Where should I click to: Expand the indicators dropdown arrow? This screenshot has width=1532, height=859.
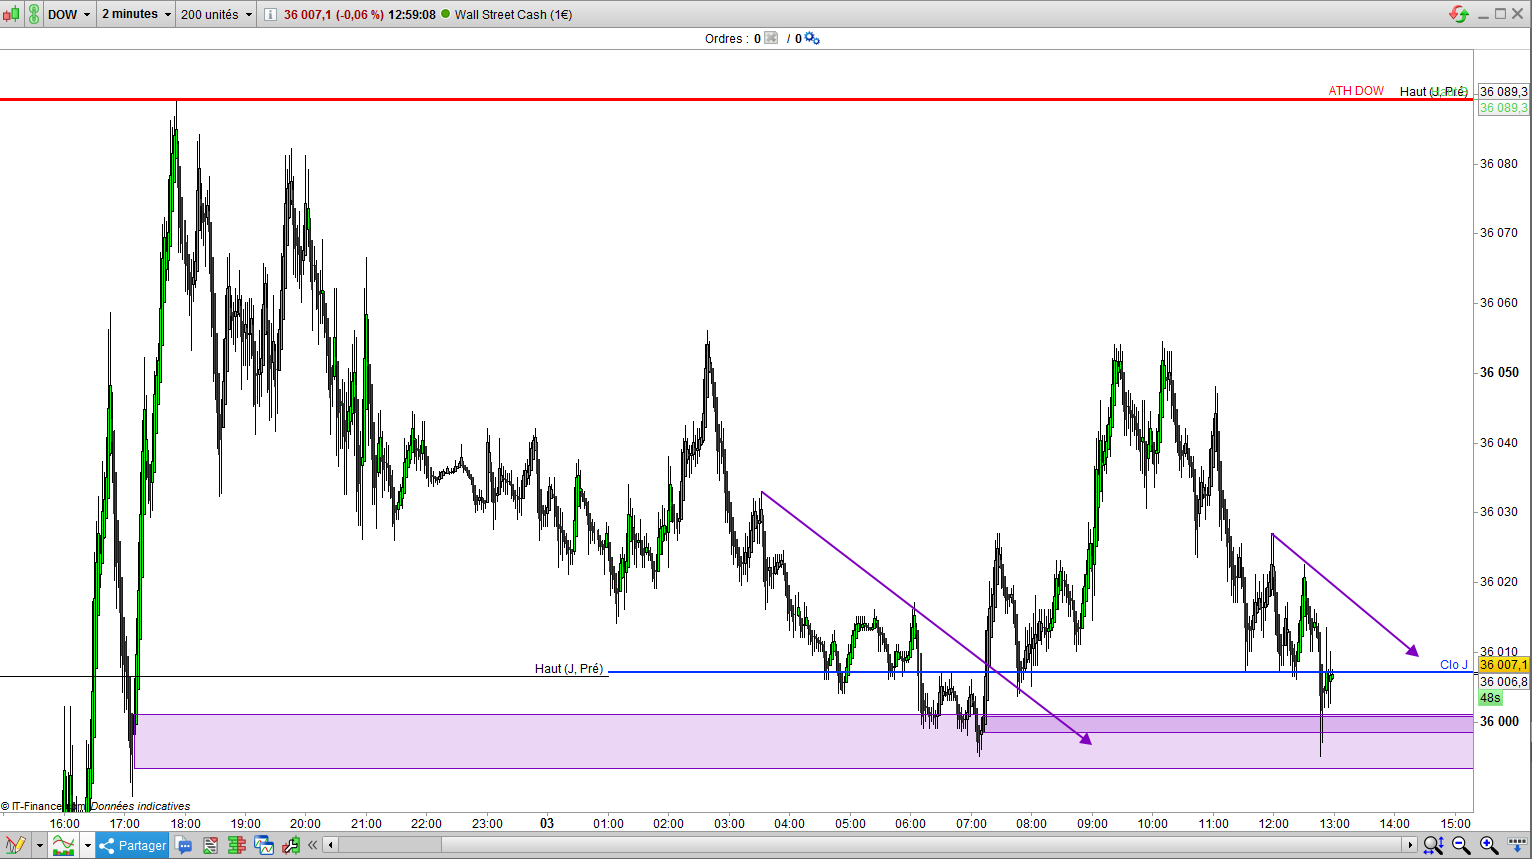[87, 845]
